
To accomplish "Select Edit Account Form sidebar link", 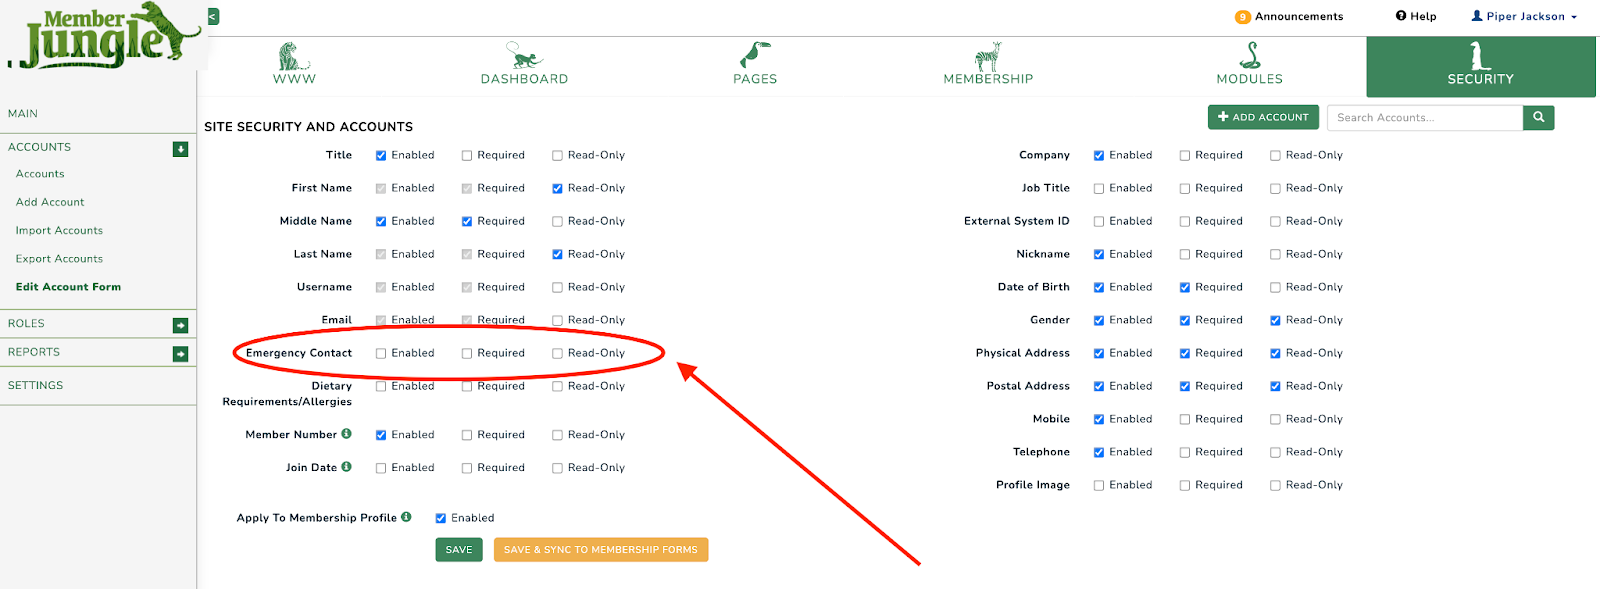I will click(68, 287).
